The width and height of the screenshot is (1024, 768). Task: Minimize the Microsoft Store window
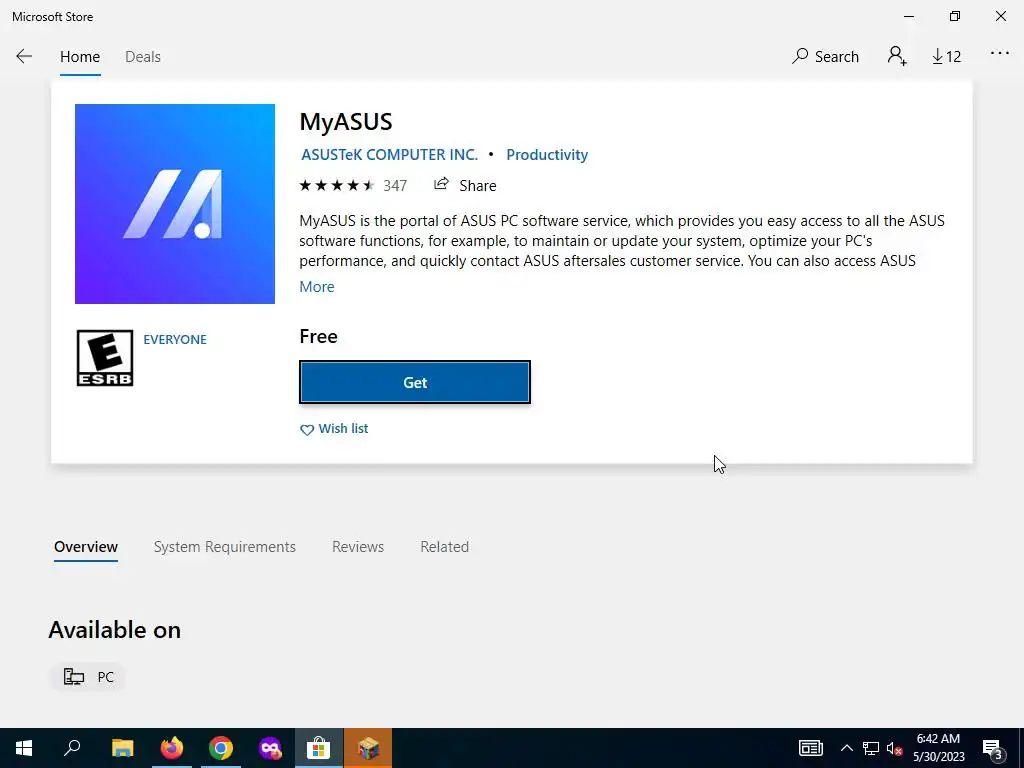[908, 16]
